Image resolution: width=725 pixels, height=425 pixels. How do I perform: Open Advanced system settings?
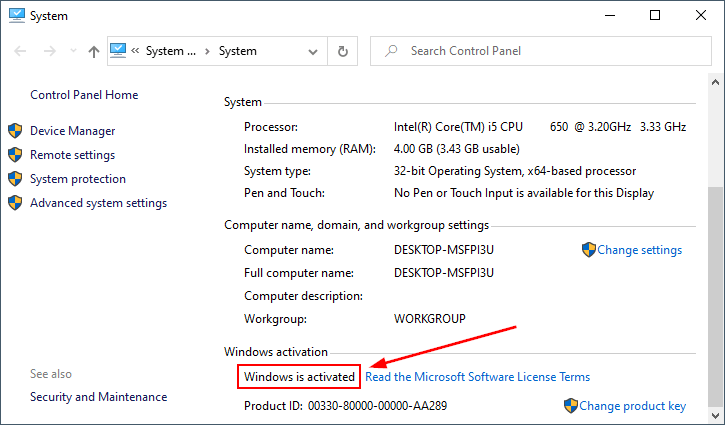[x=98, y=203]
